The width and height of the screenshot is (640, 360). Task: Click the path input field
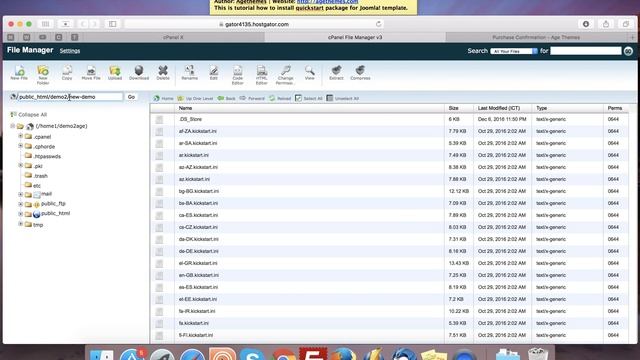click(x=70, y=97)
